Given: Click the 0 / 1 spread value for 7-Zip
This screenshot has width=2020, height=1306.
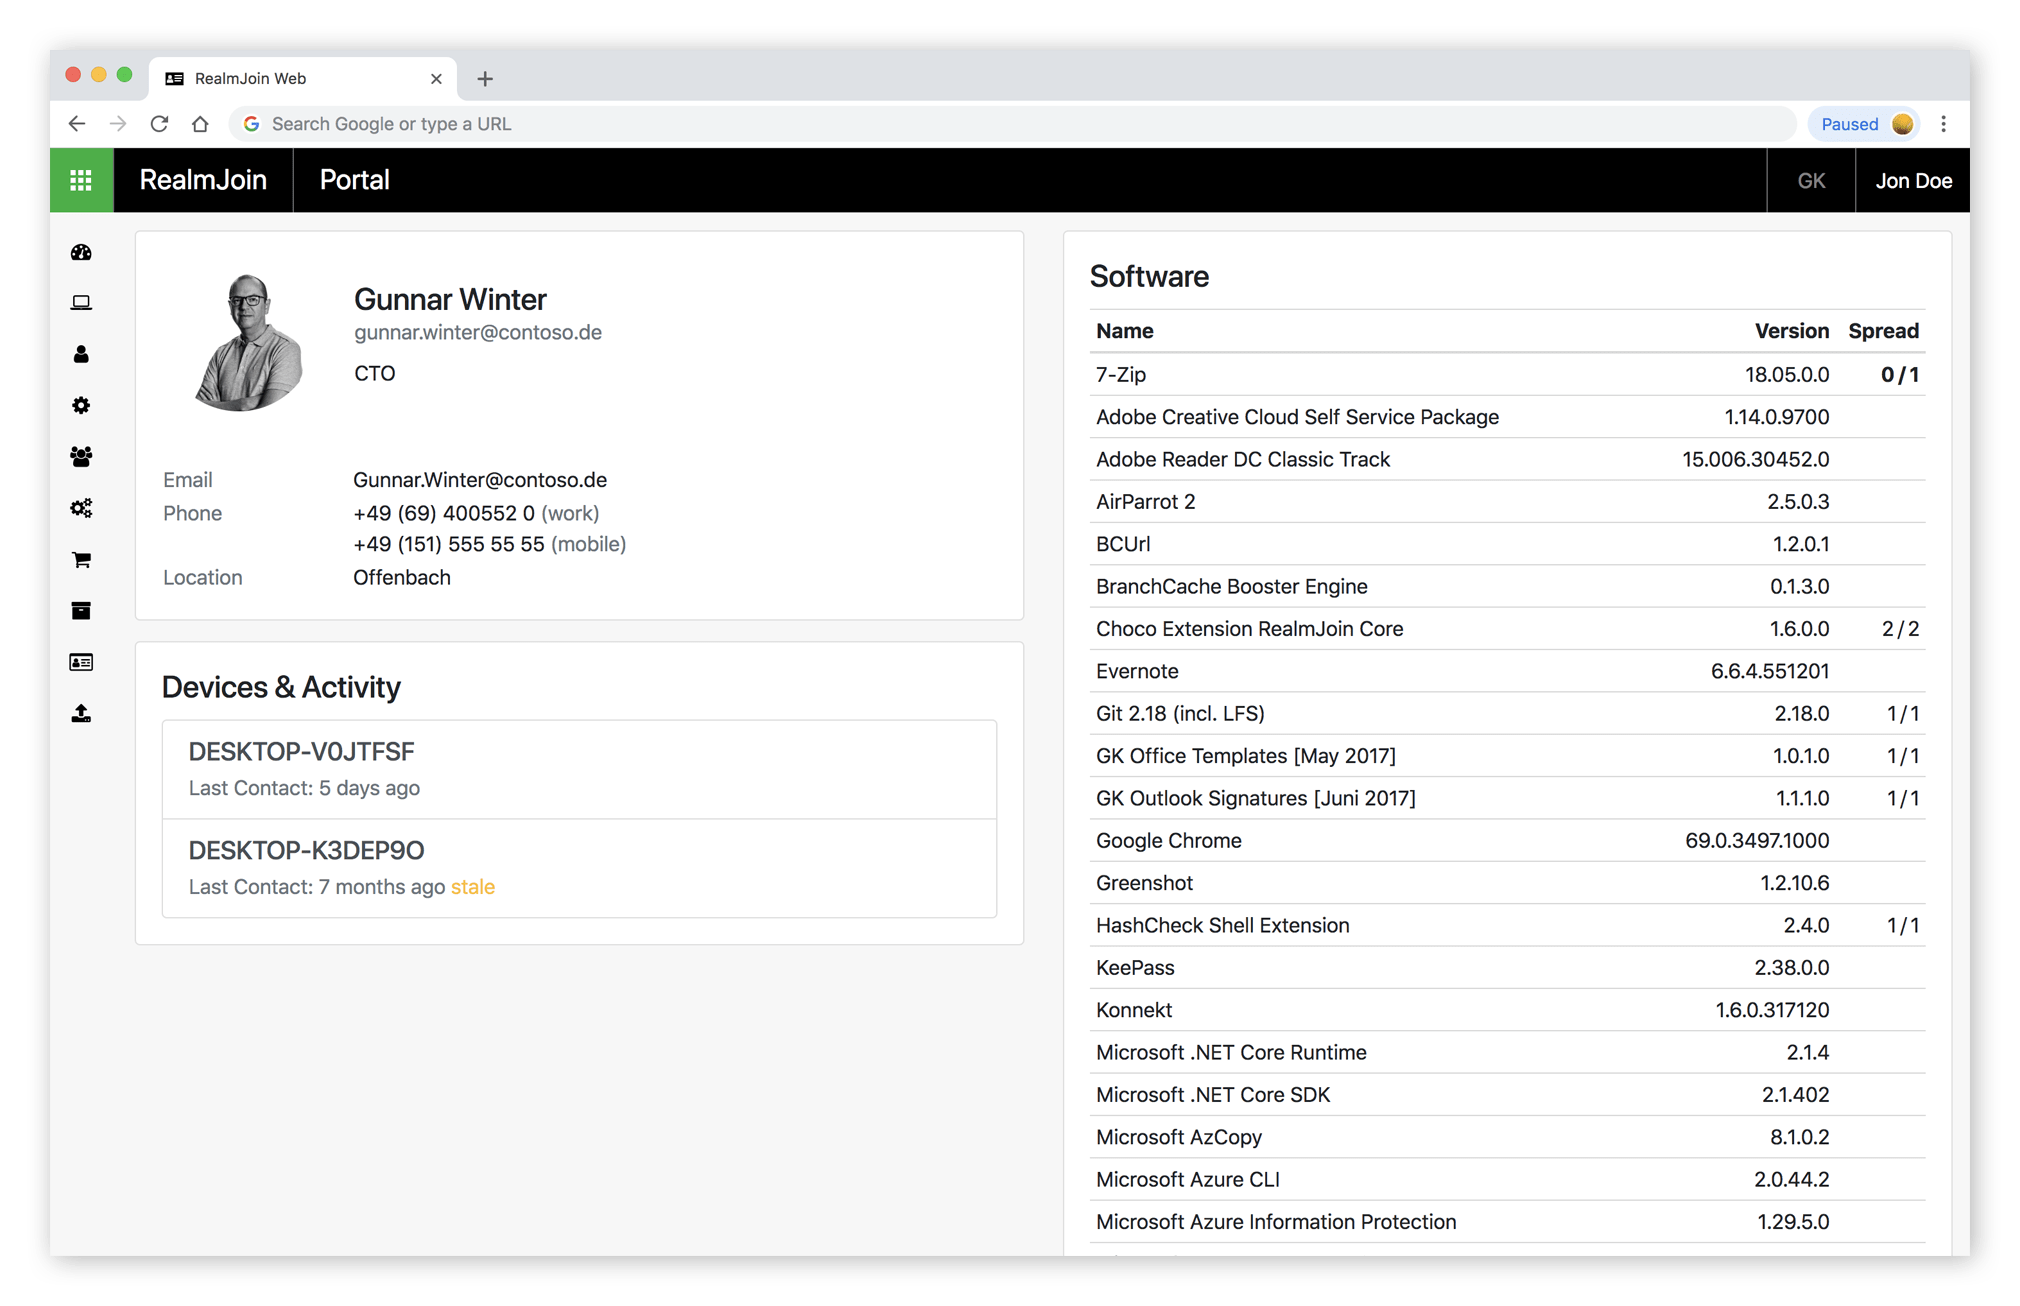Looking at the screenshot, I should [1899, 374].
